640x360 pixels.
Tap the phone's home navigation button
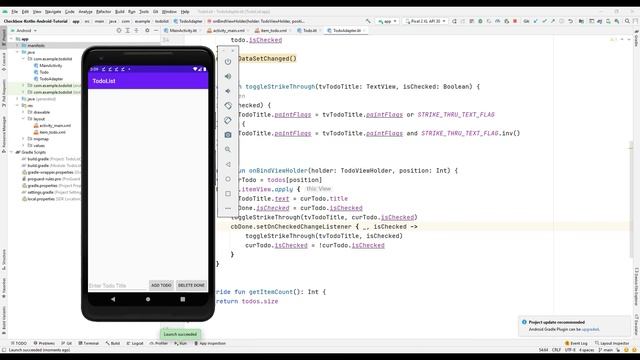pyautogui.click(x=148, y=299)
